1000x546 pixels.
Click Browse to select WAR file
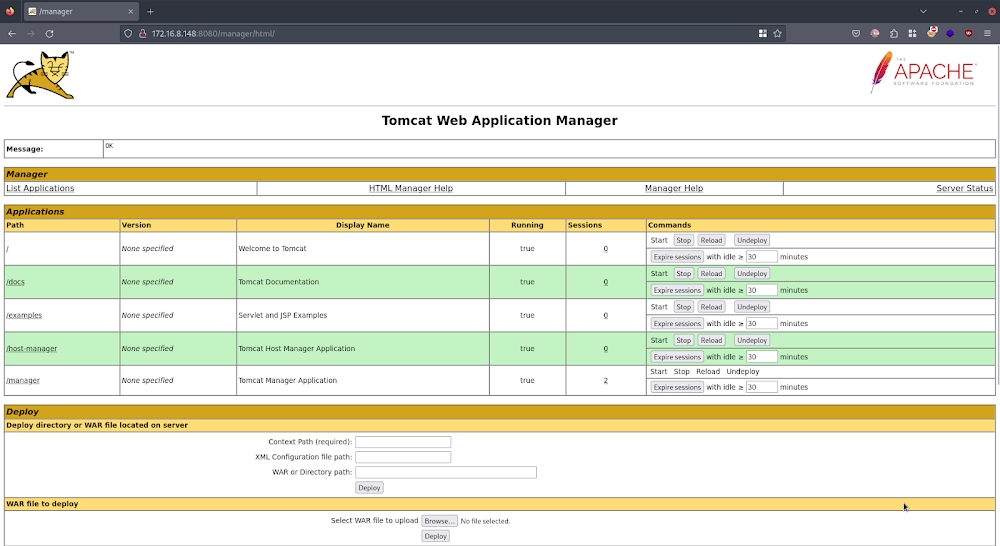click(438, 521)
